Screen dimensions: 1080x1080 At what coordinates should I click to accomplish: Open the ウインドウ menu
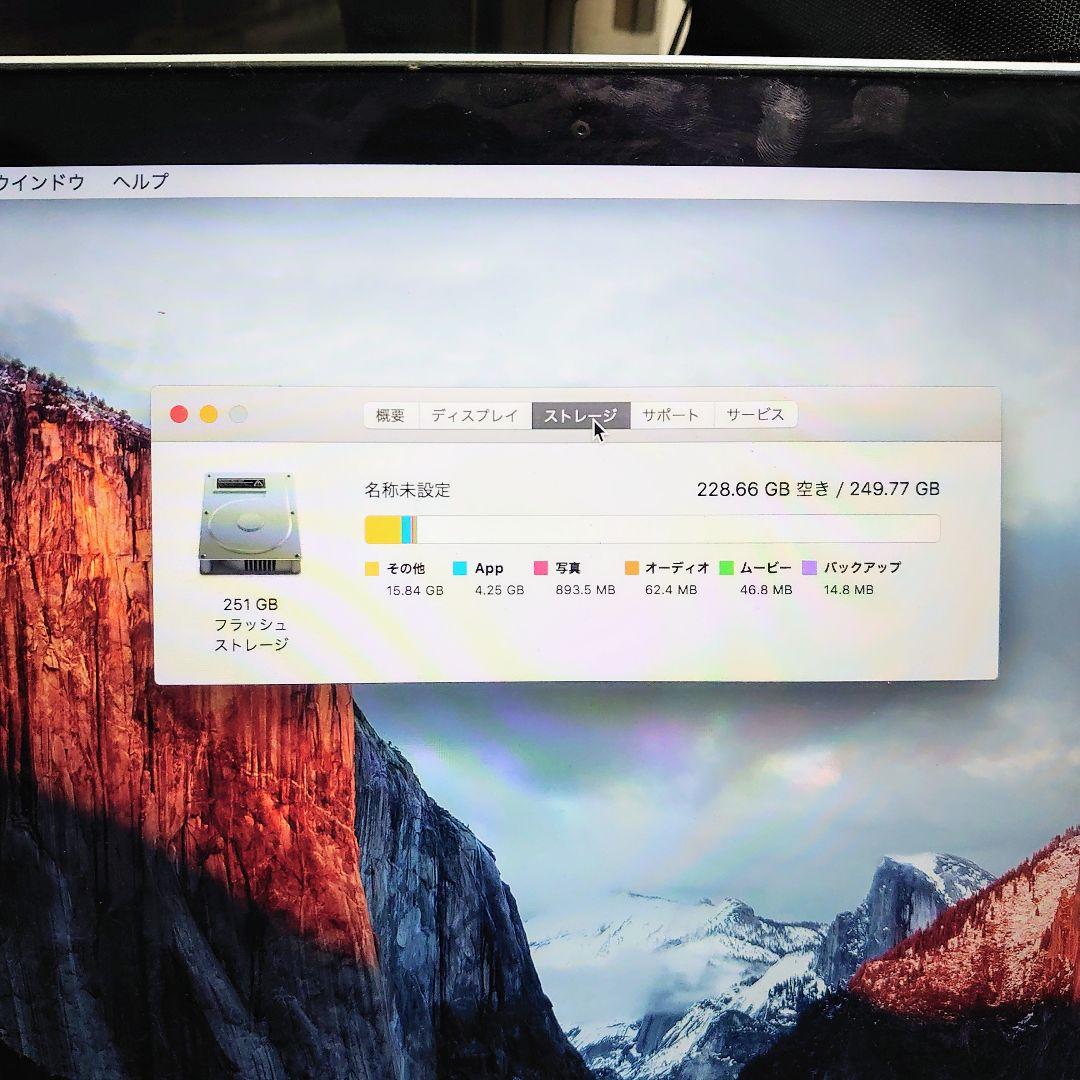point(40,181)
